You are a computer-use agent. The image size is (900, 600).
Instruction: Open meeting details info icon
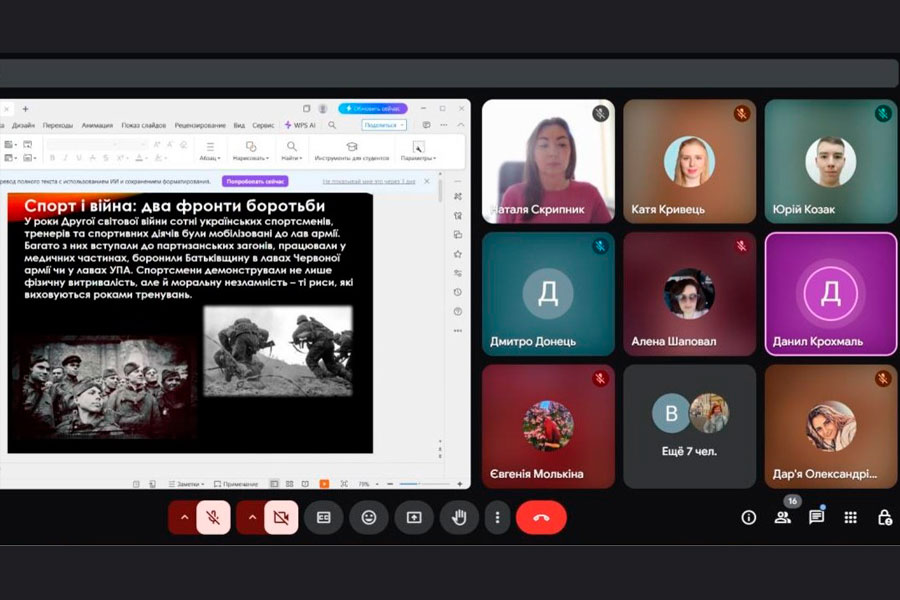[748, 517]
